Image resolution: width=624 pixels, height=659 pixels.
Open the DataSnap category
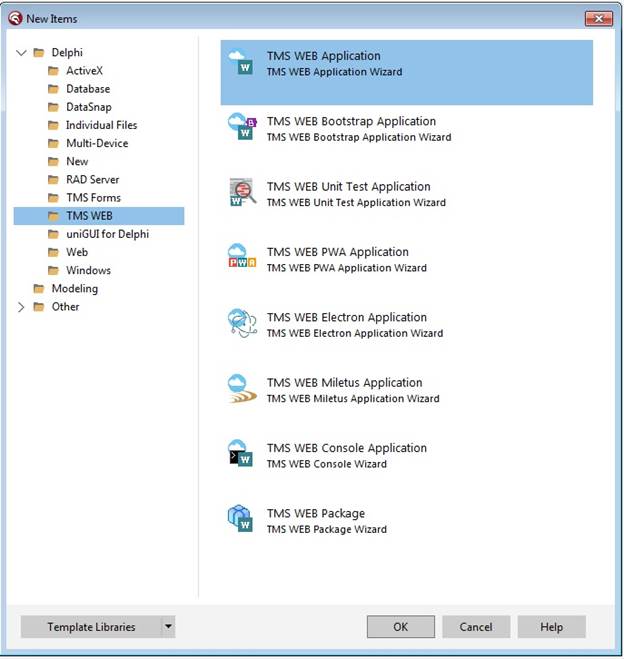tap(88, 107)
